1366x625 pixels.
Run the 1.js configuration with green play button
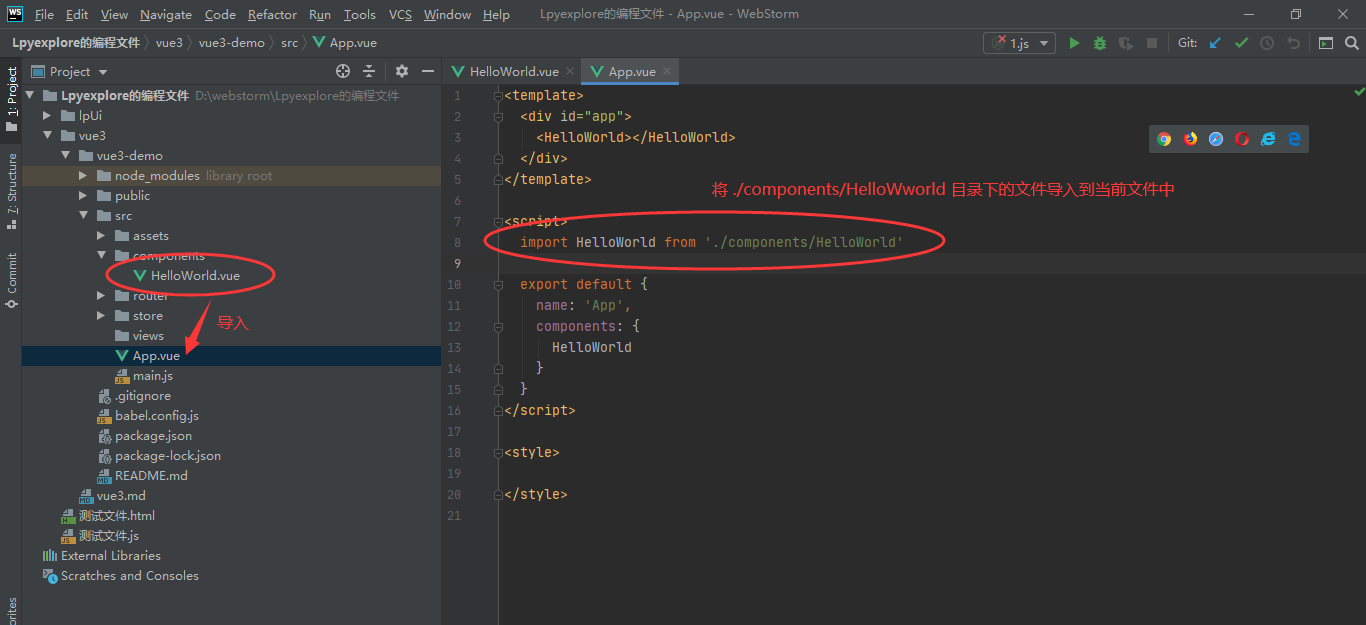point(1074,43)
